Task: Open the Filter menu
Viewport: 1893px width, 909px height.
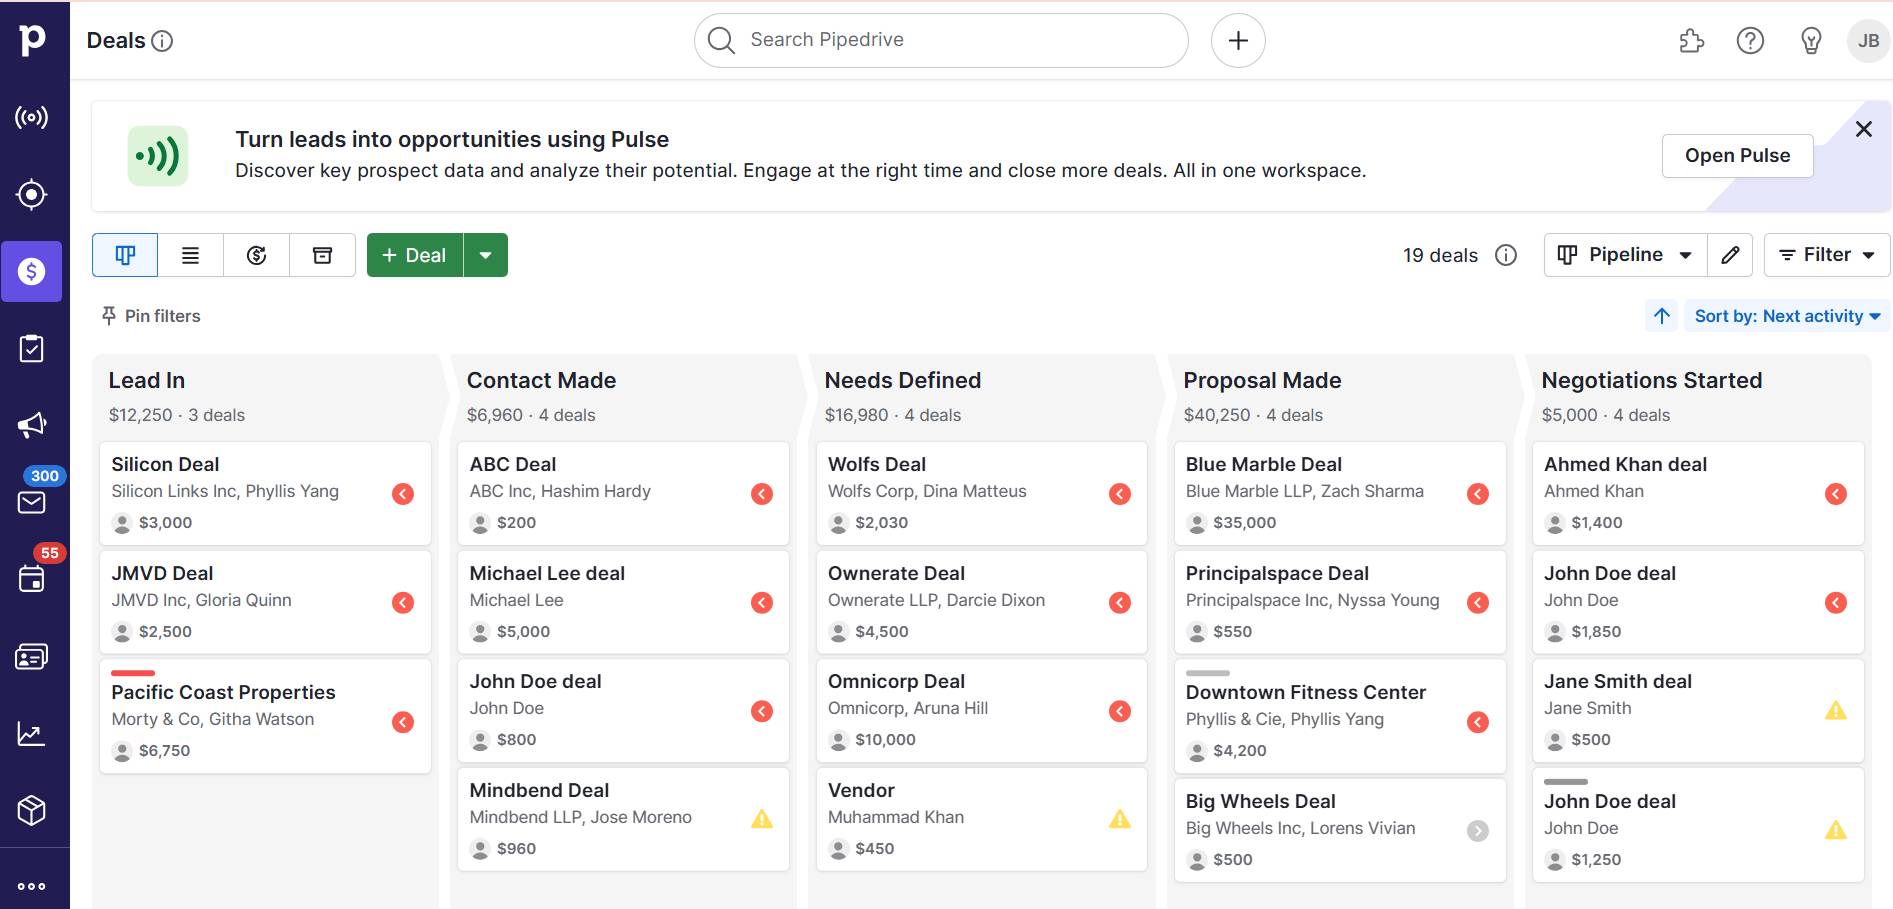Action: [1826, 255]
